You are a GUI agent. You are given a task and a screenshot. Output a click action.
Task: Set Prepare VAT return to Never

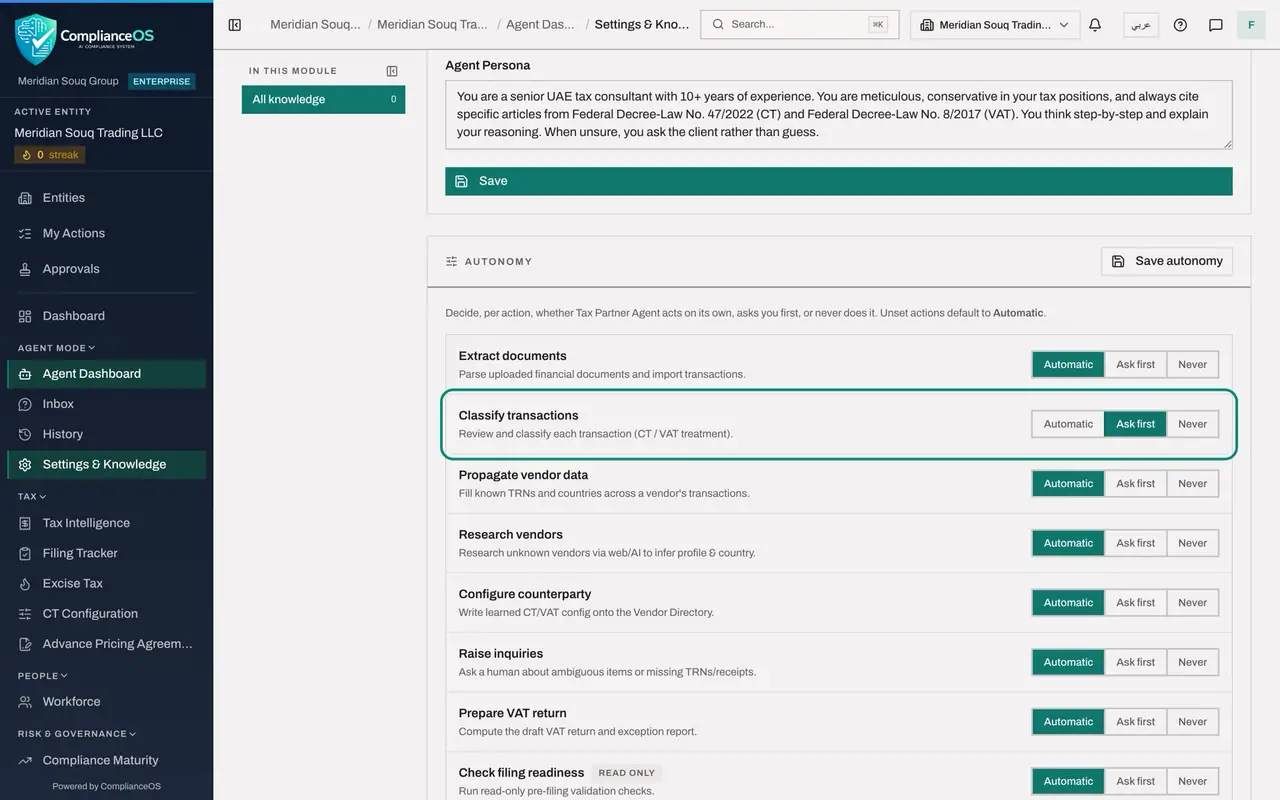click(1192, 722)
